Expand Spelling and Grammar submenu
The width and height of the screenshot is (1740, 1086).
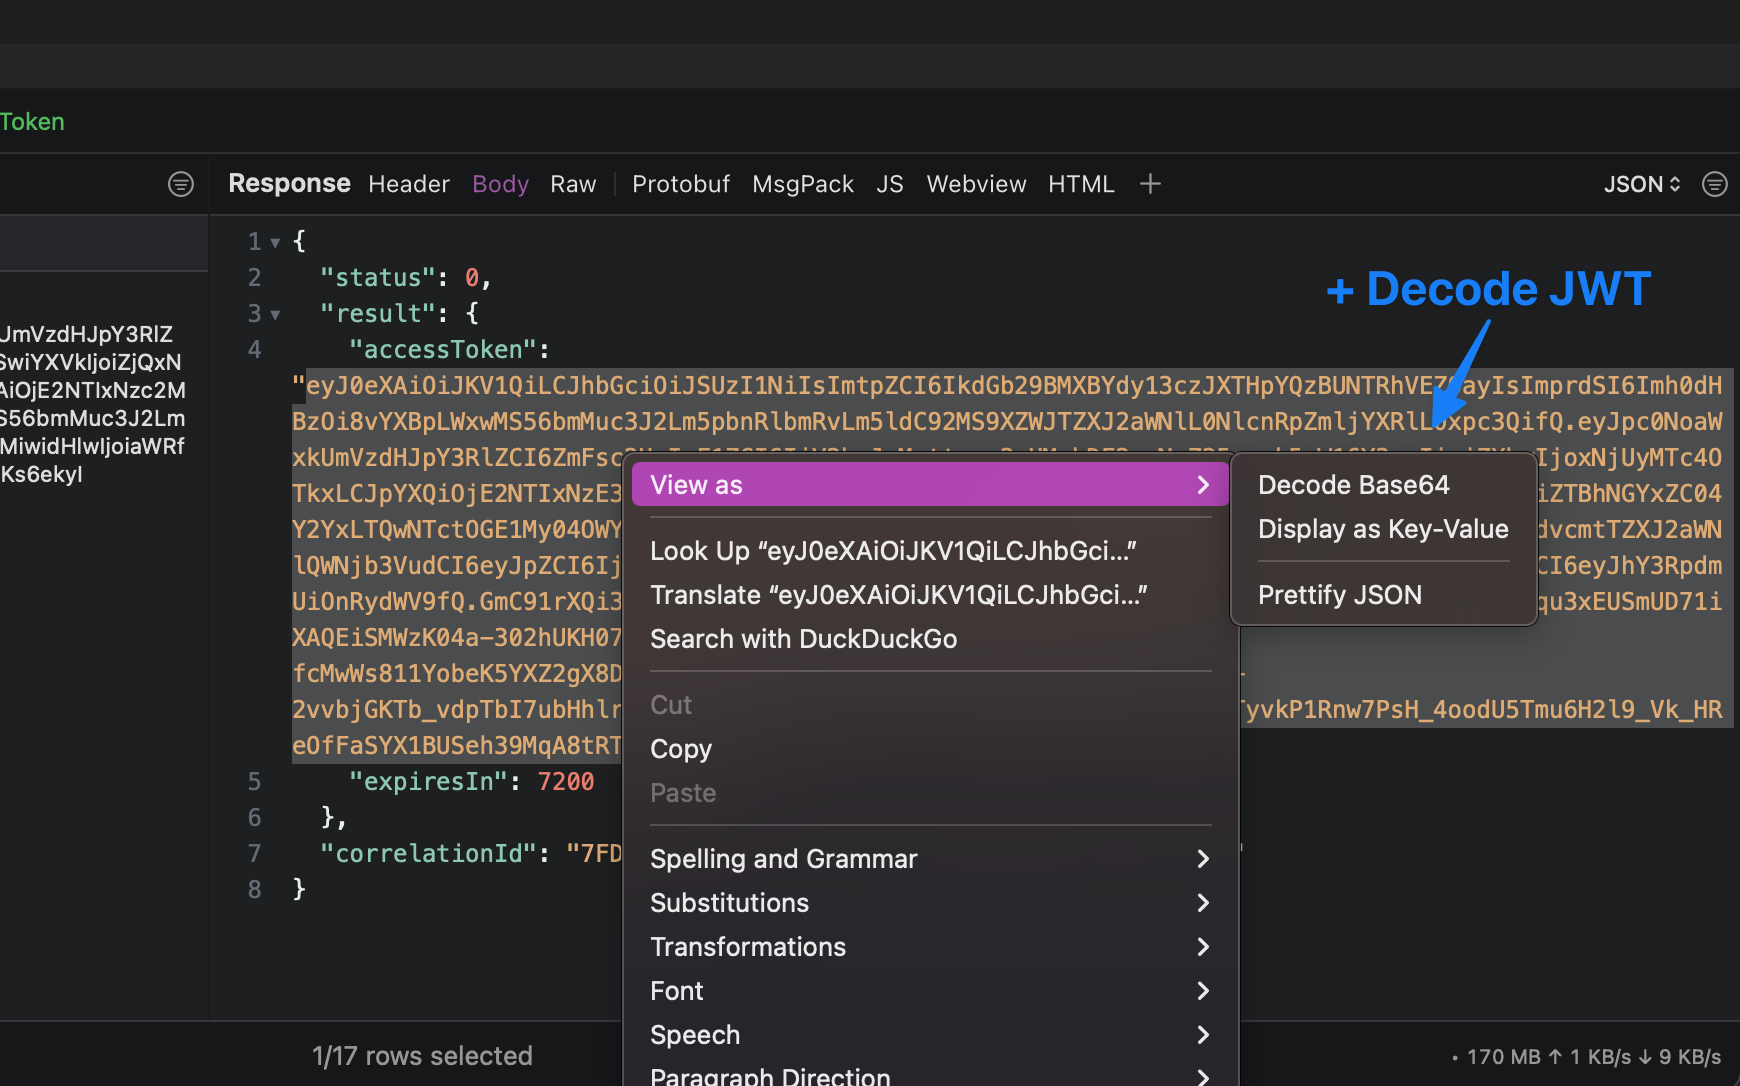[930, 859]
